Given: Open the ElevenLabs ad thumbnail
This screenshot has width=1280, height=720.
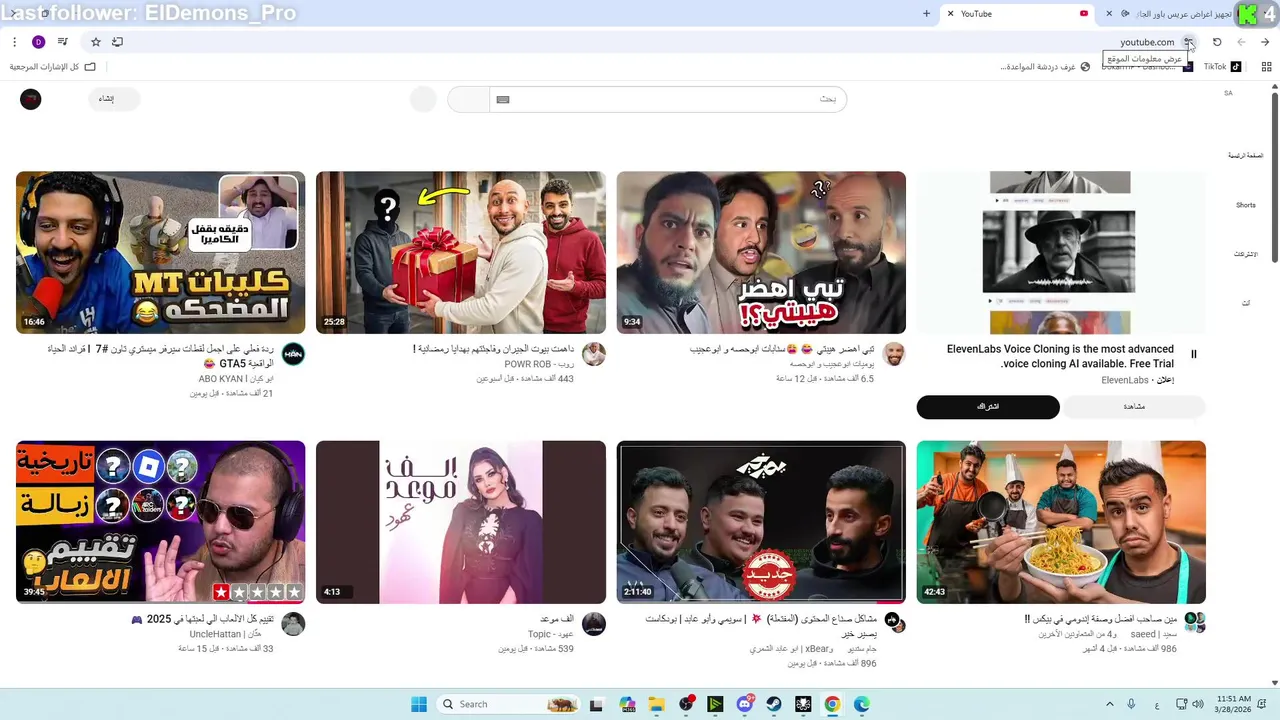Looking at the screenshot, I should coord(1061,252).
